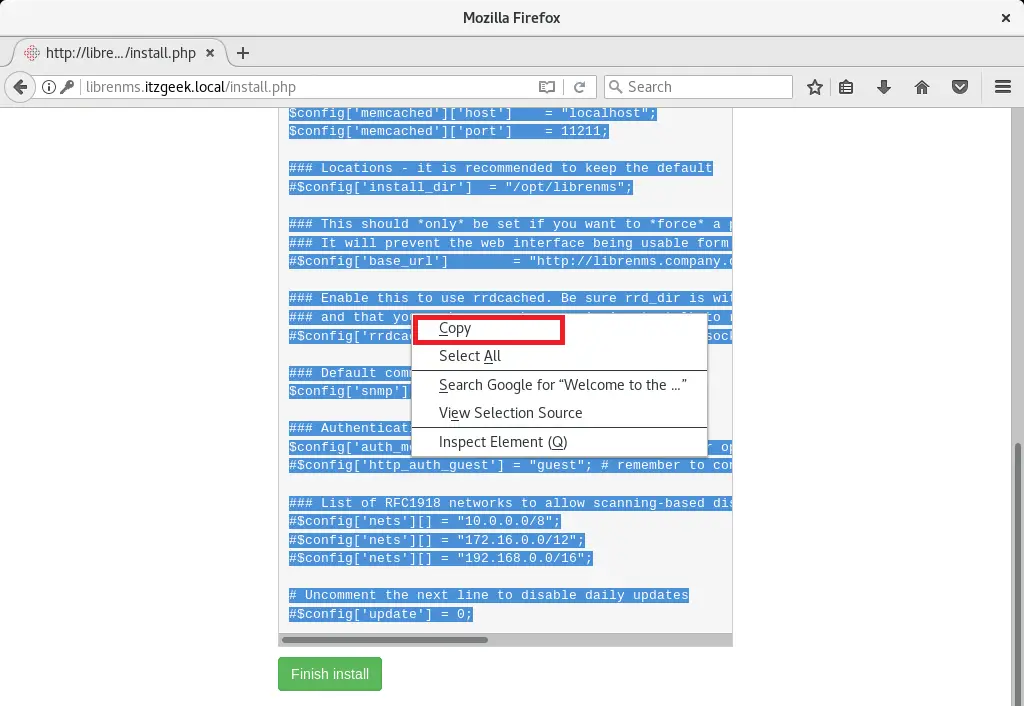Open a new tab

click(243, 53)
